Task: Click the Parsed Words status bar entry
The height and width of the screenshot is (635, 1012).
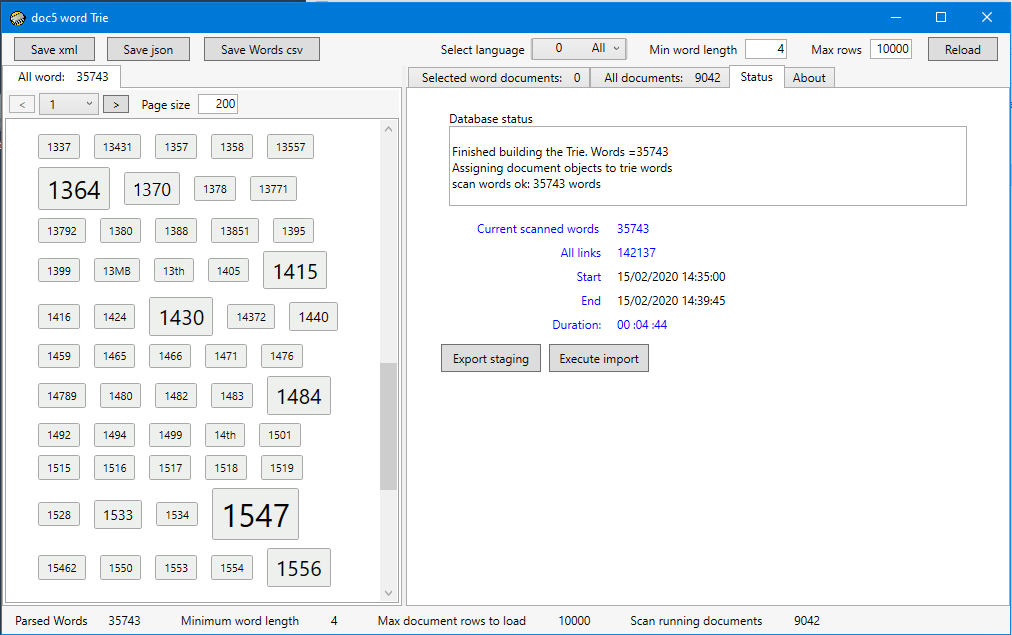Action: 77,621
